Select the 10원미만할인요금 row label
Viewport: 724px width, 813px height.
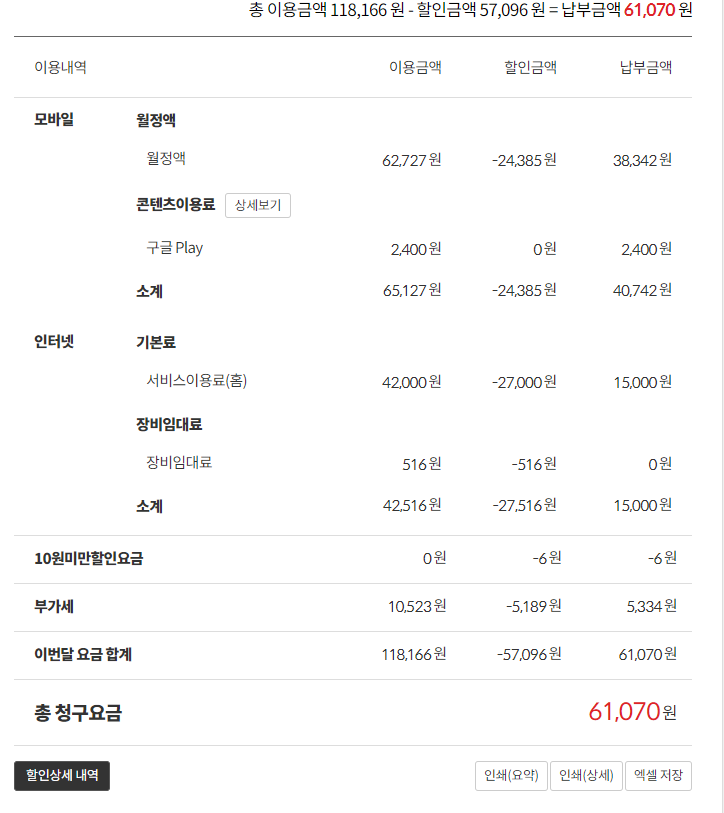[88, 558]
